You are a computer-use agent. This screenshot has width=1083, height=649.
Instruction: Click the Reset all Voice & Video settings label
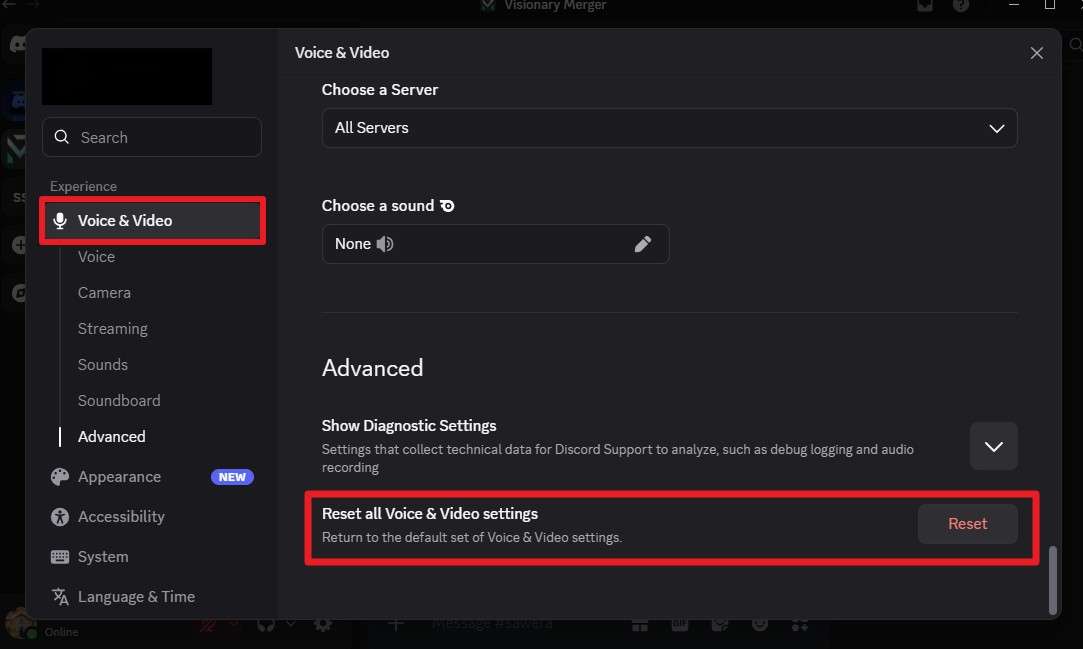pyautogui.click(x=430, y=514)
